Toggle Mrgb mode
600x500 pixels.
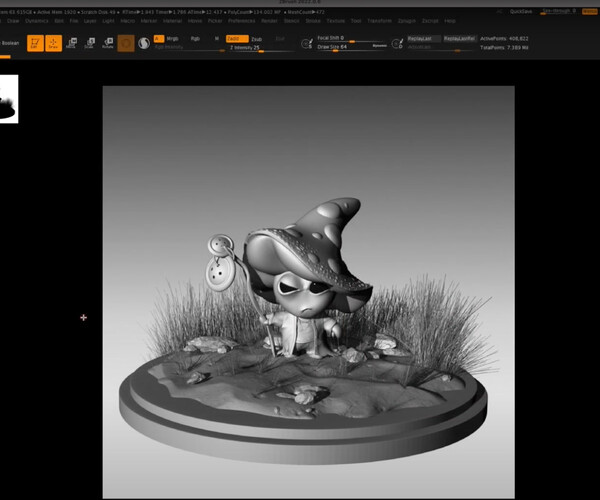(173, 39)
